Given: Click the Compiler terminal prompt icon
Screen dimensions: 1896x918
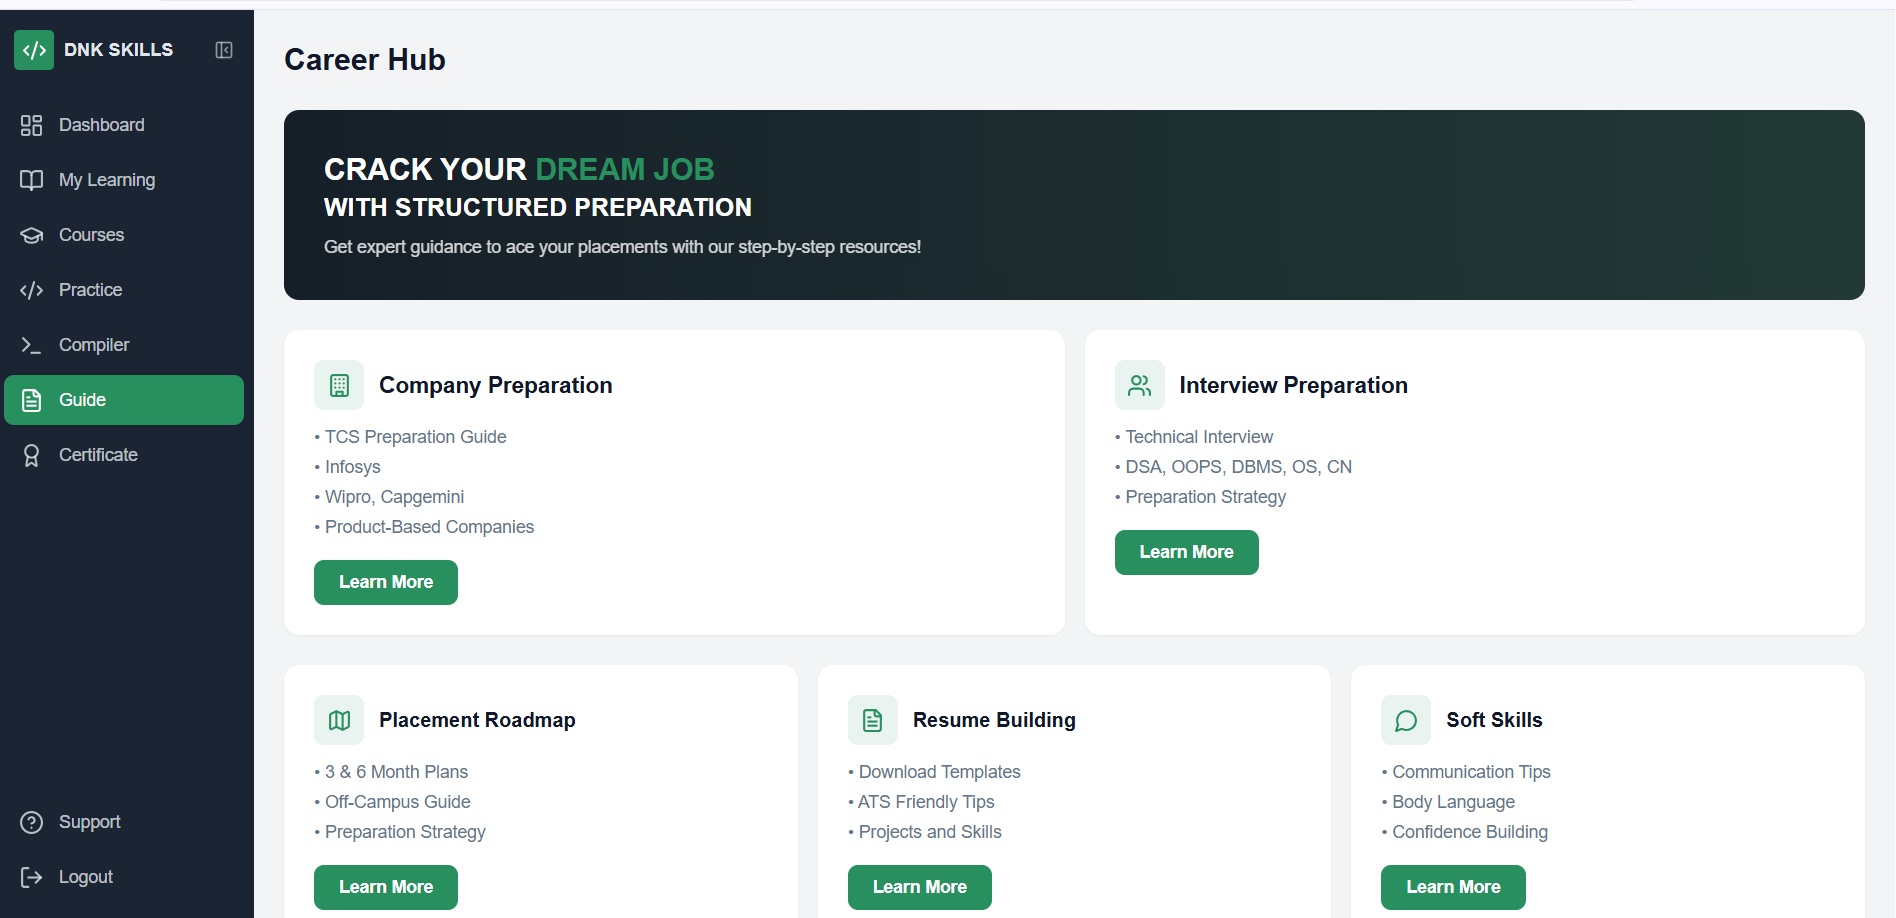Looking at the screenshot, I should click(x=32, y=345).
